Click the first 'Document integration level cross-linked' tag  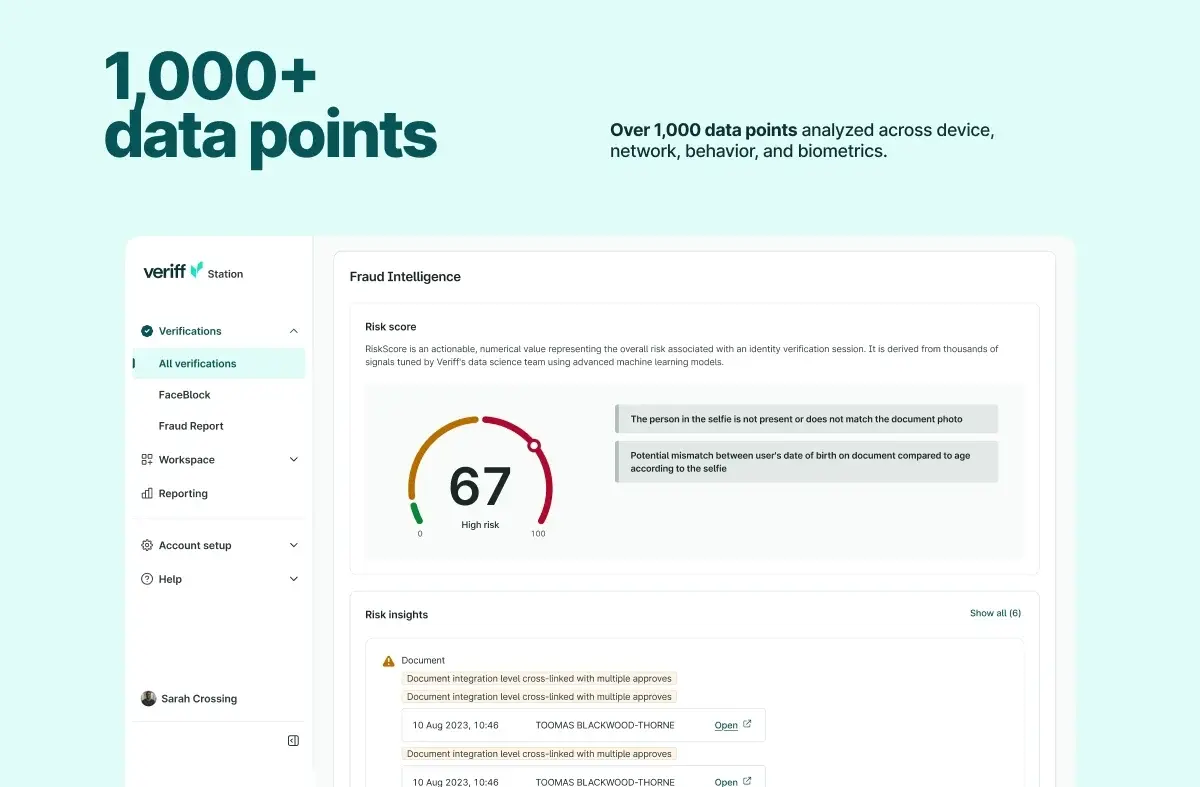pos(540,679)
